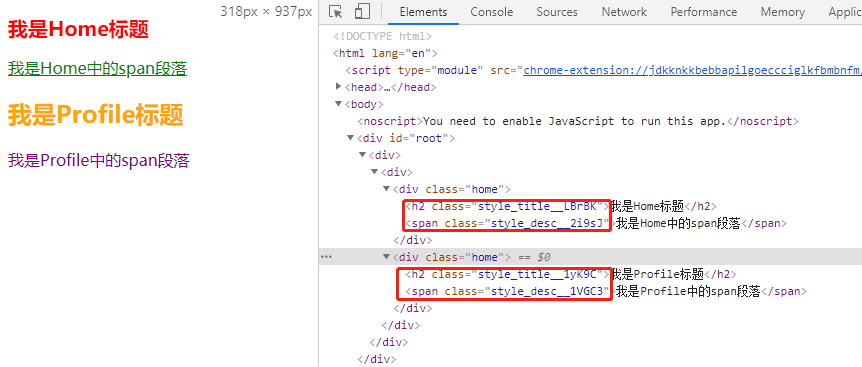Open the Console tab
This screenshot has width=862, height=367.
(x=491, y=12)
